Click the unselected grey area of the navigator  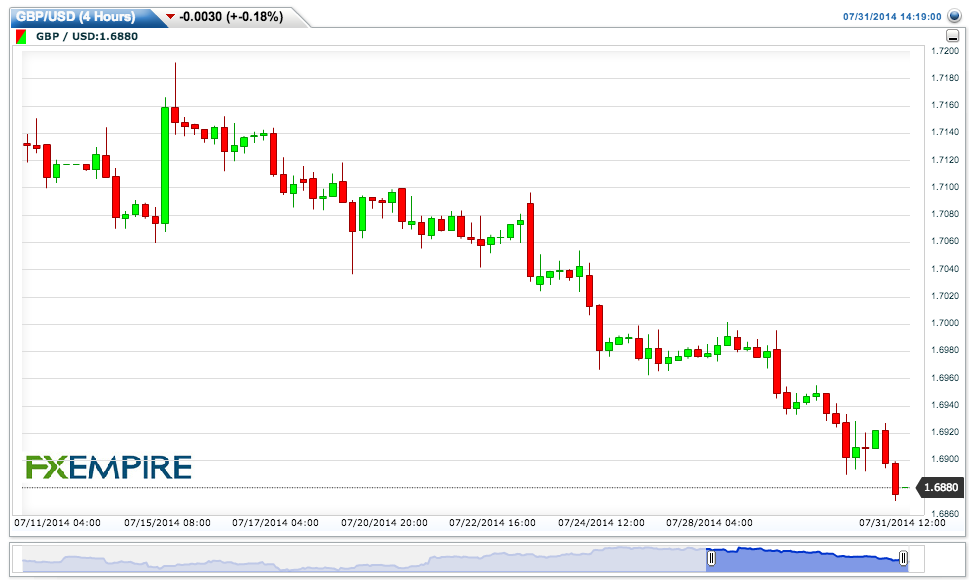(x=364, y=559)
